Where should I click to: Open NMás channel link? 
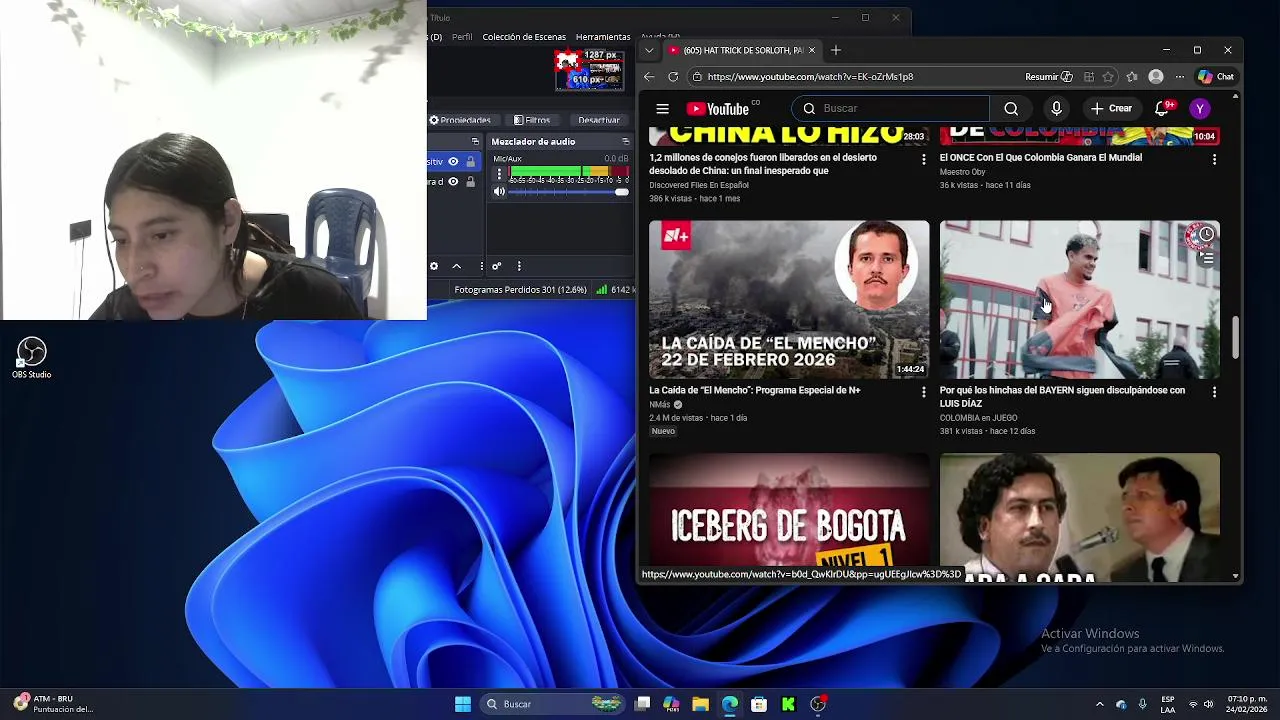pyautogui.click(x=659, y=405)
